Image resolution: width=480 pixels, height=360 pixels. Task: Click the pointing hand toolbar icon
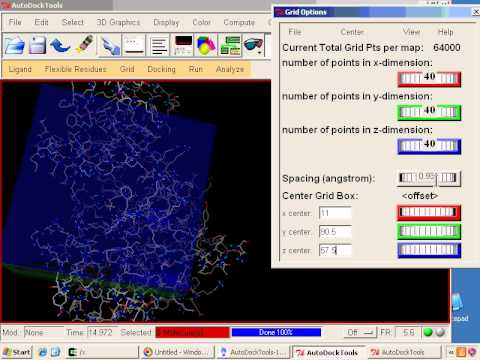110,45
